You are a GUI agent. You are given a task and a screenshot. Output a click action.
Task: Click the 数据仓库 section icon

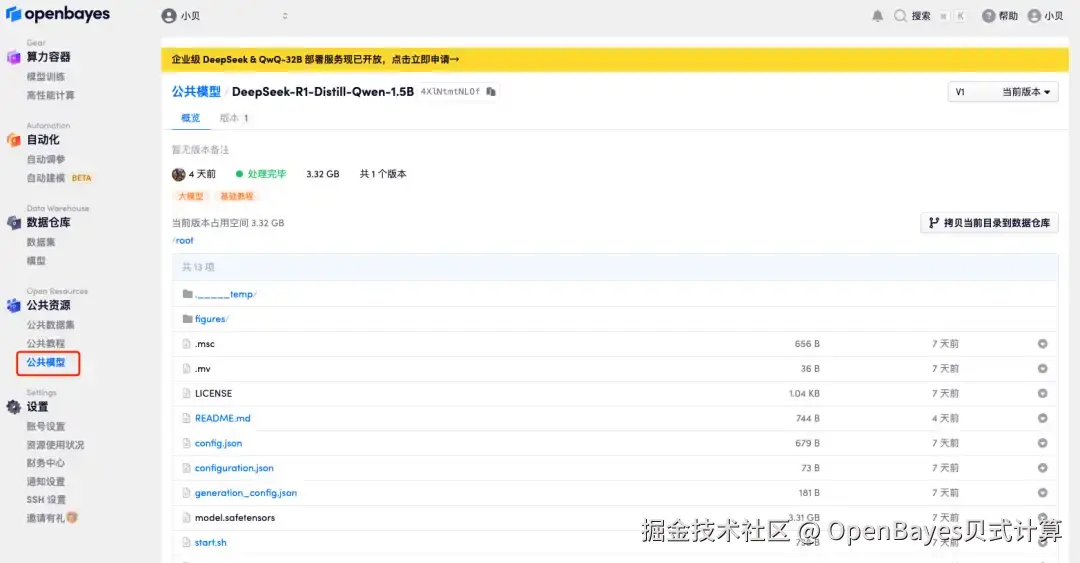[14, 223]
